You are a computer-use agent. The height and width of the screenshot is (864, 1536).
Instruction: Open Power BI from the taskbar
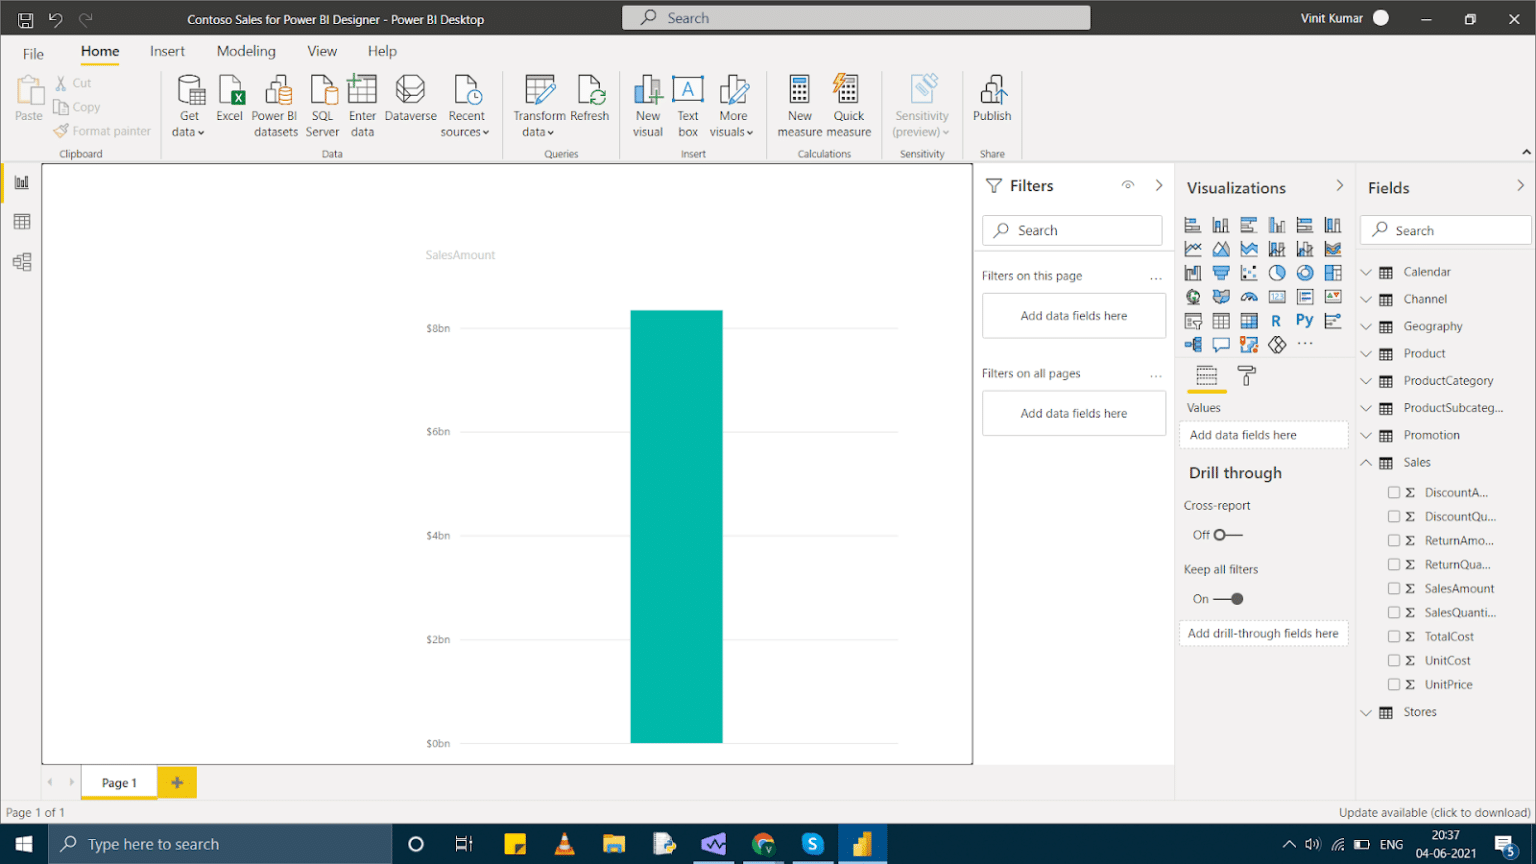point(863,843)
